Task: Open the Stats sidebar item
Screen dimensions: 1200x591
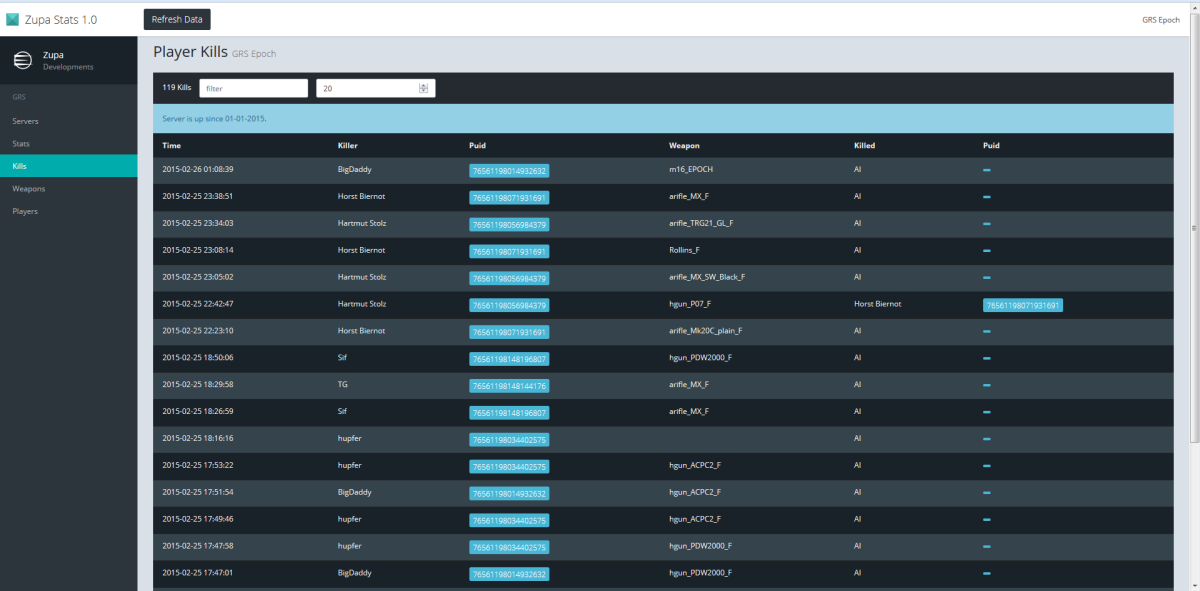Action: click(x=21, y=144)
